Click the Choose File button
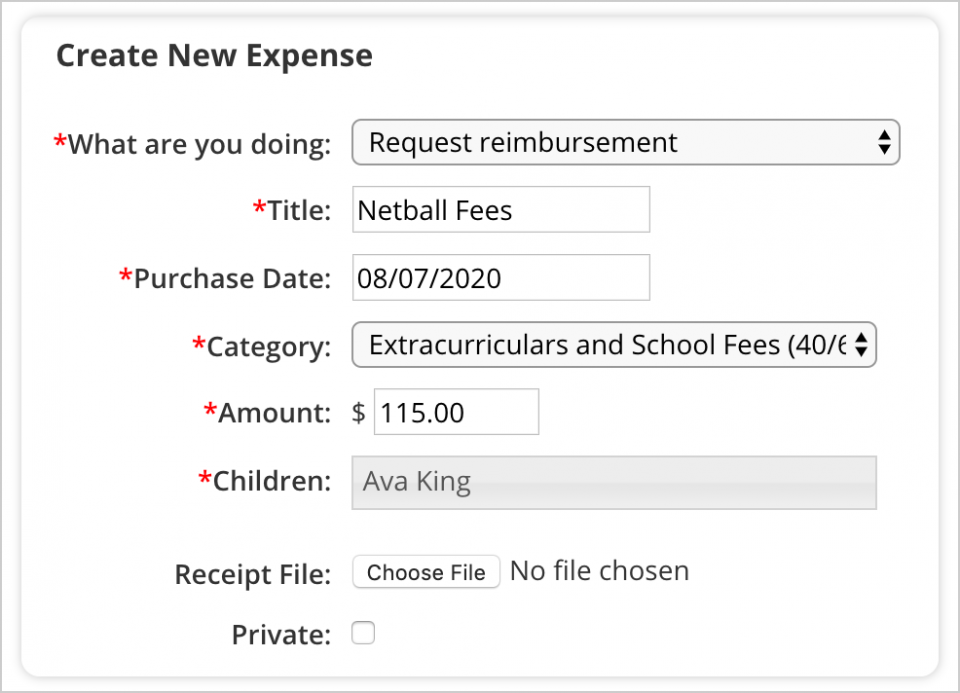 426,572
